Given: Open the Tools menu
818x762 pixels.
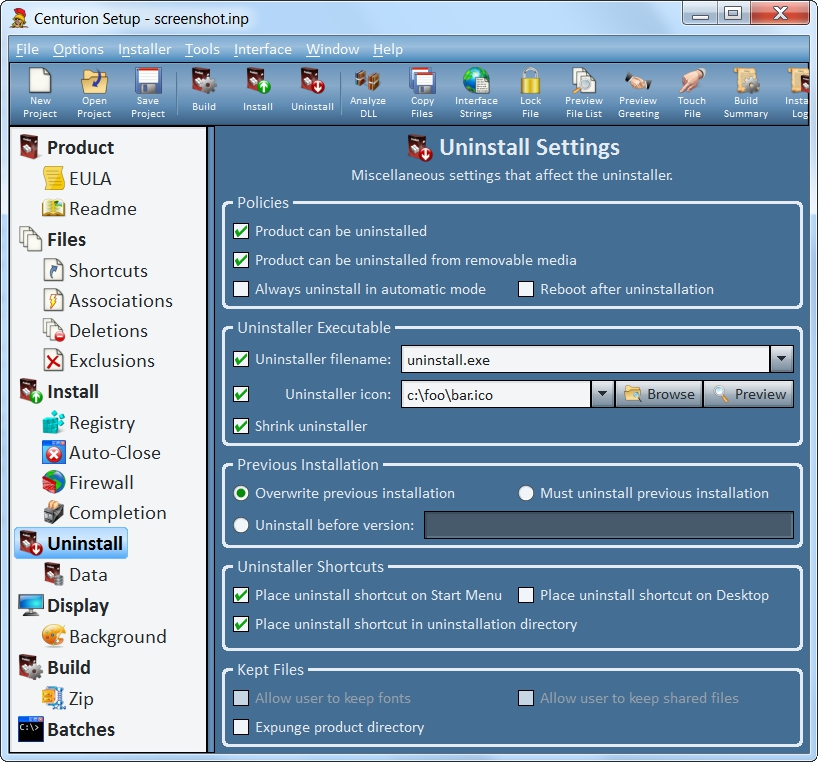Looking at the screenshot, I should coord(202,49).
